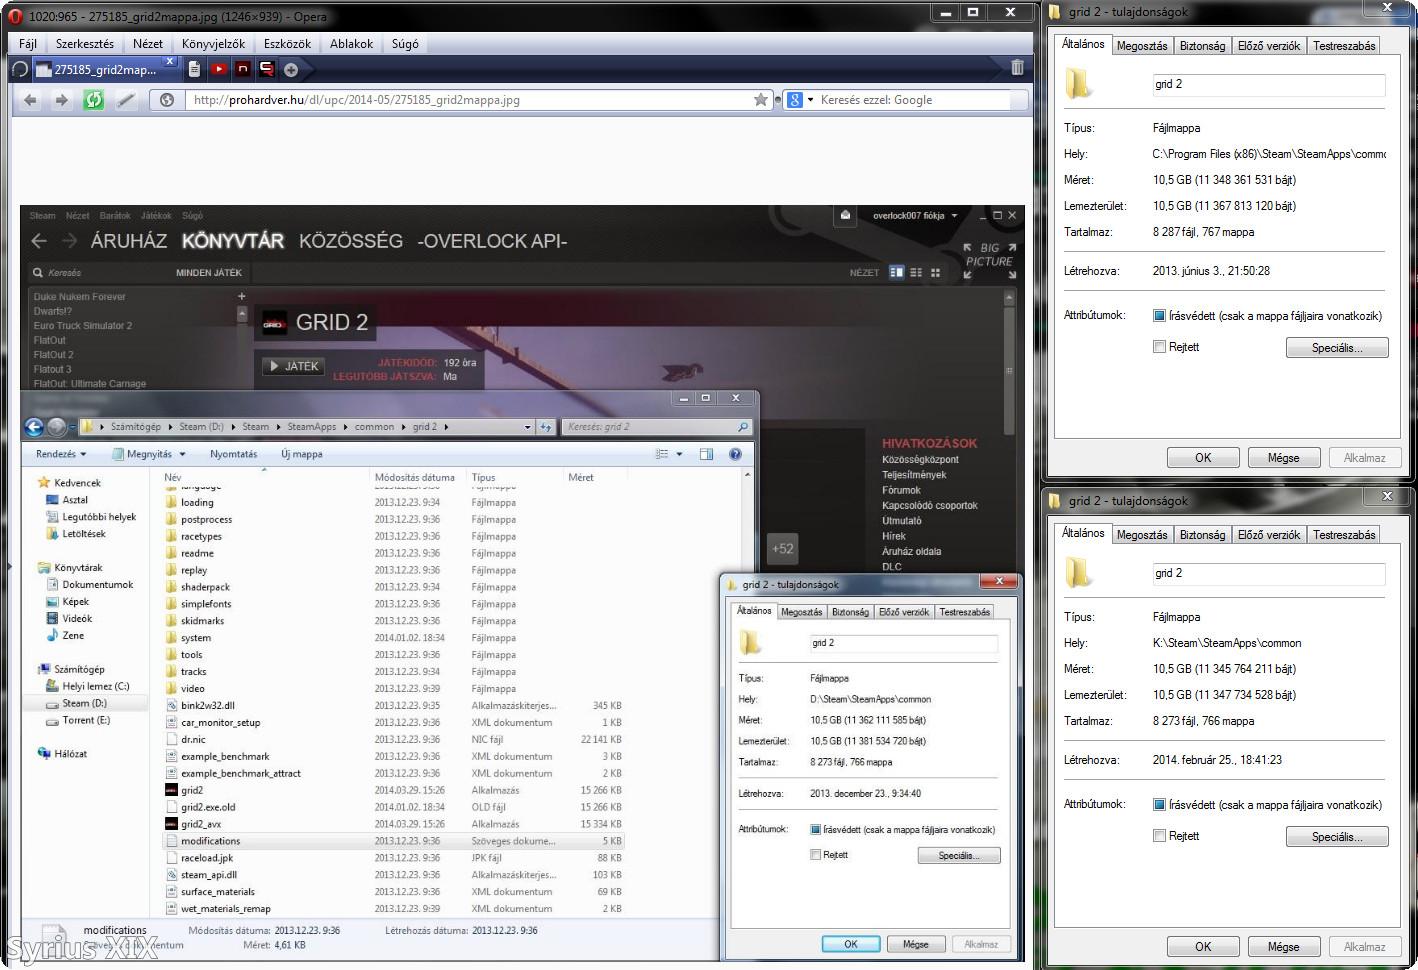Close the 275185_grid2map tab with its x
The height and width of the screenshot is (970, 1418).
tap(169, 62)
